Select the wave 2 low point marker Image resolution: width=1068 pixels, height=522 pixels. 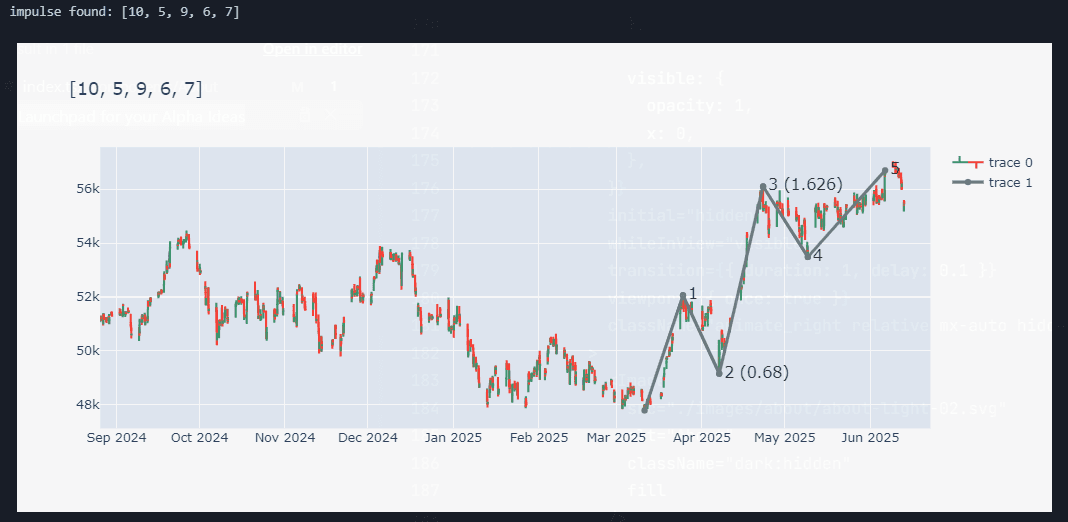719,373
